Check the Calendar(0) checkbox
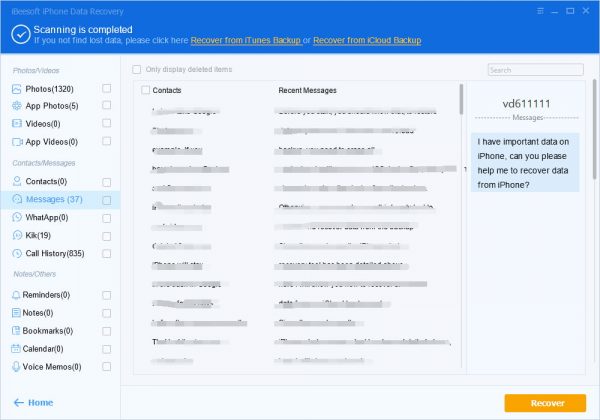Image resolution: width=600 pixels, height=420 pixels. click(107, 349)
